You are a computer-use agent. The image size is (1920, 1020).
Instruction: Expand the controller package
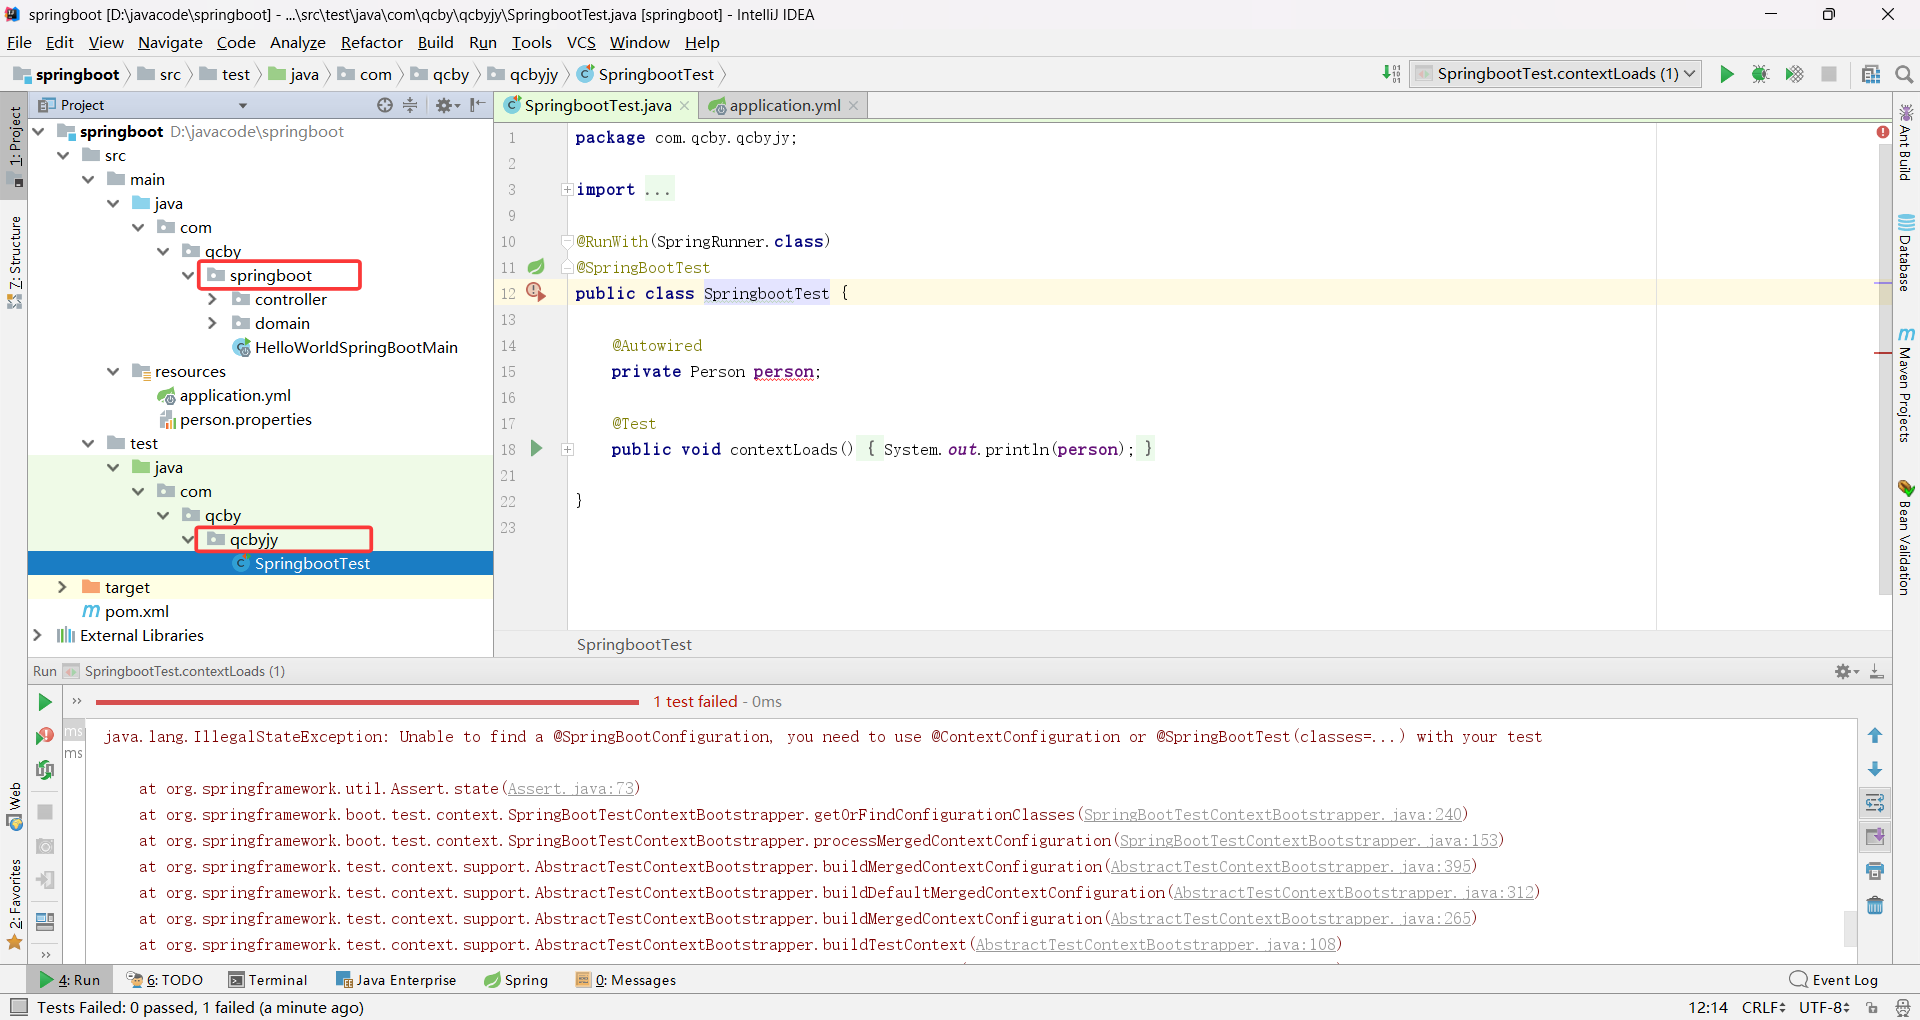point(212,299)
